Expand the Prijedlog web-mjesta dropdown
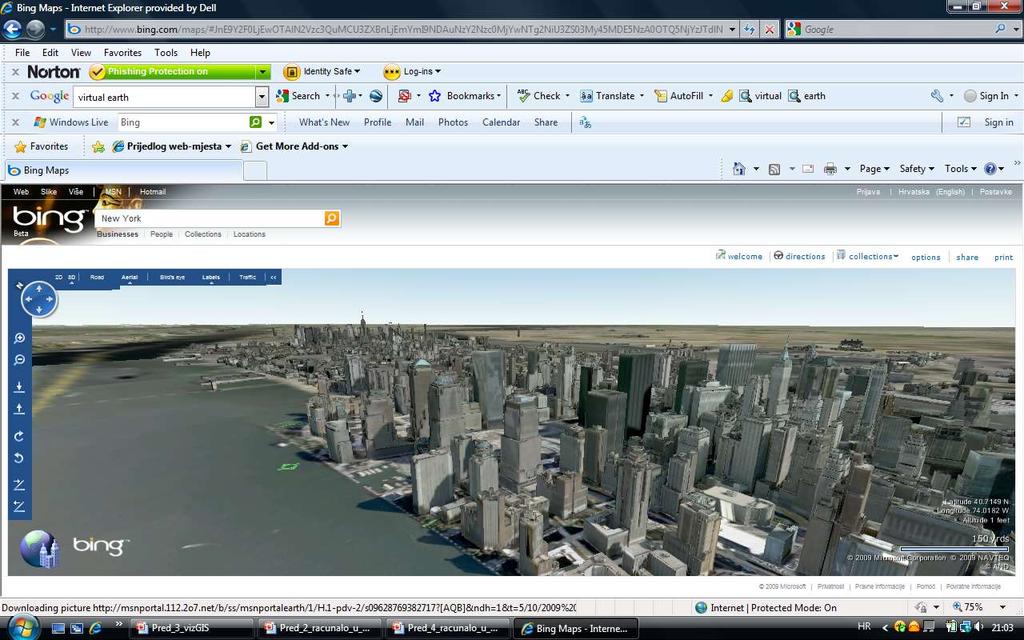This screenshot has width=1024, height=640. [x=228, y=147]
